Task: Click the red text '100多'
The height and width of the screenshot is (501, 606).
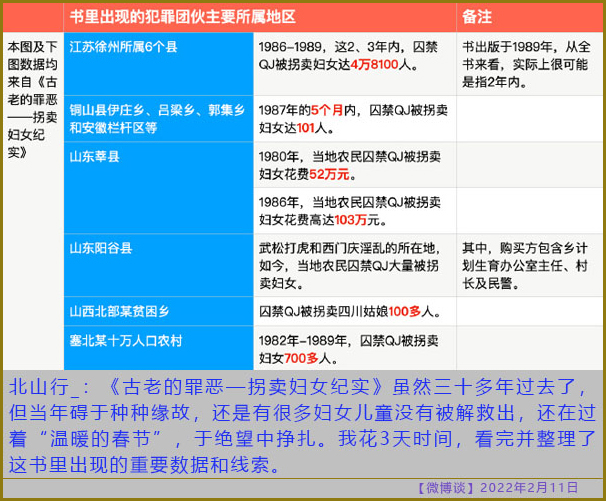Action: coord(404,311)
